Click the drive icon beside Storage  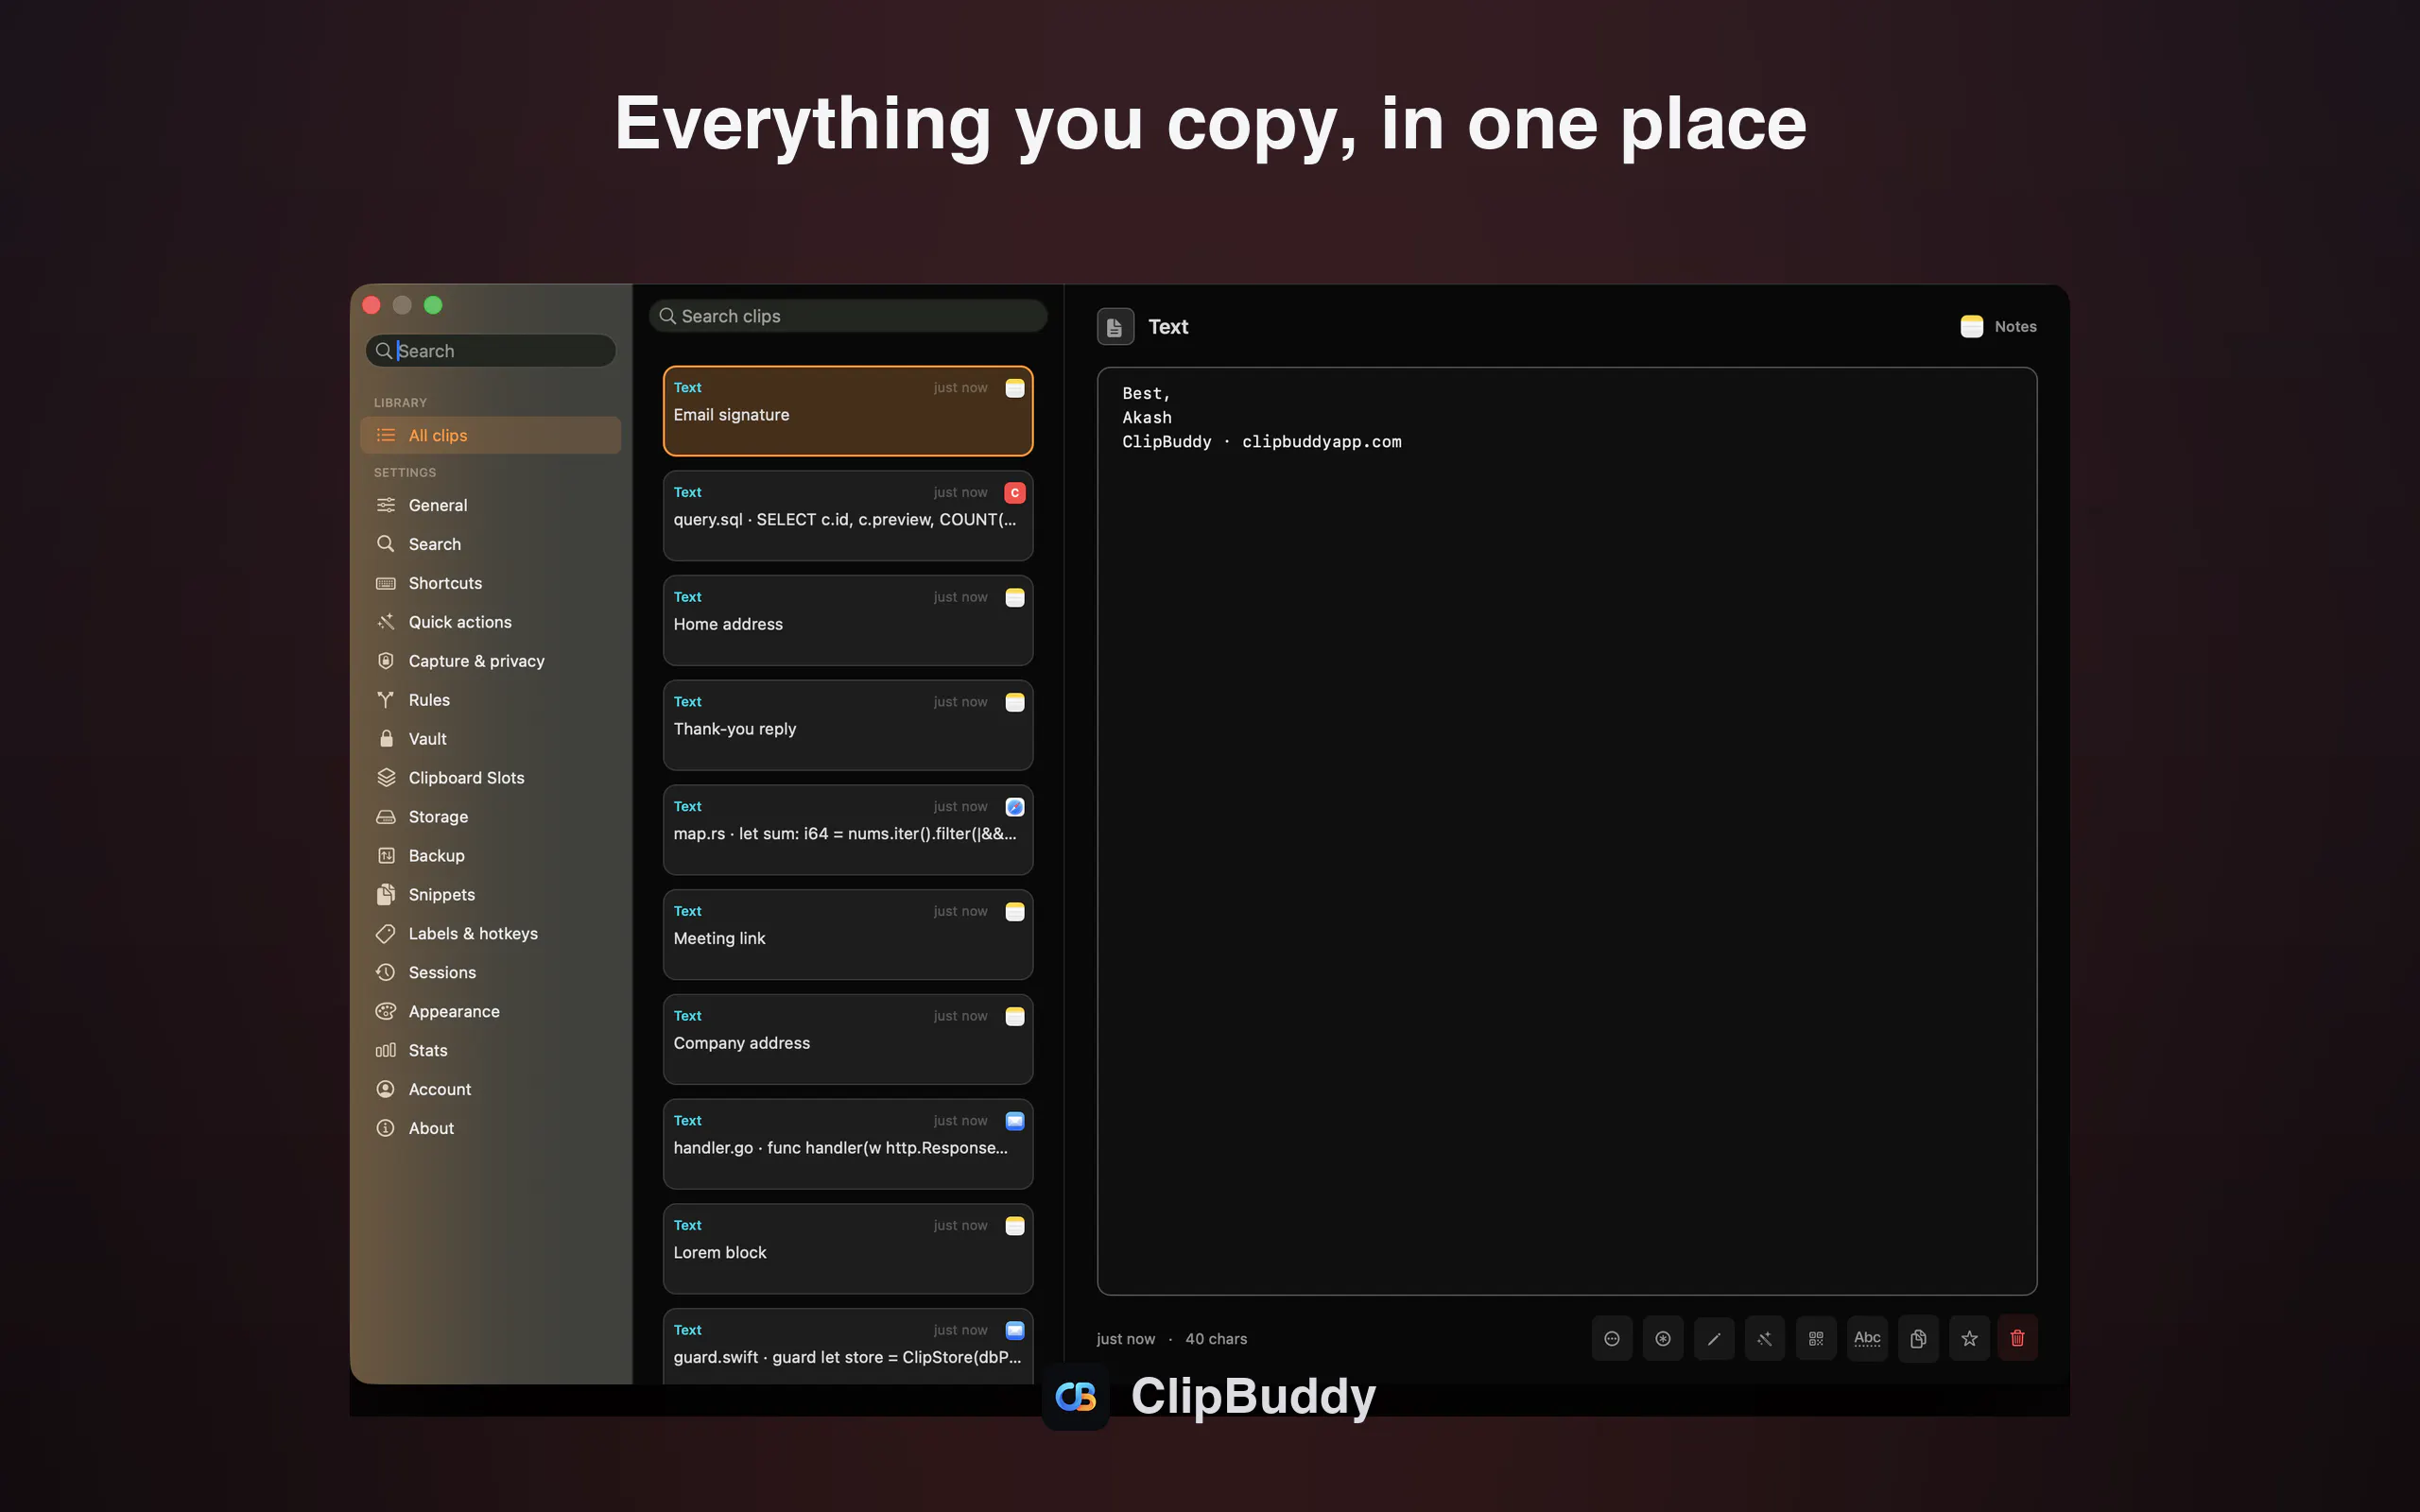(x=386, y=816)
